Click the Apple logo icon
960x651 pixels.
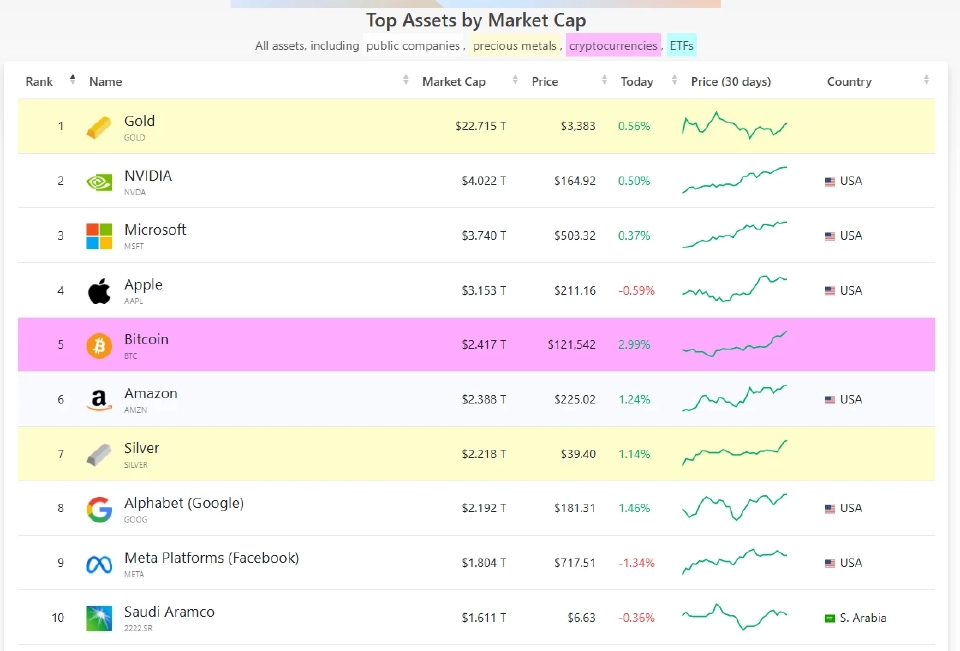(x=98, y=290)
